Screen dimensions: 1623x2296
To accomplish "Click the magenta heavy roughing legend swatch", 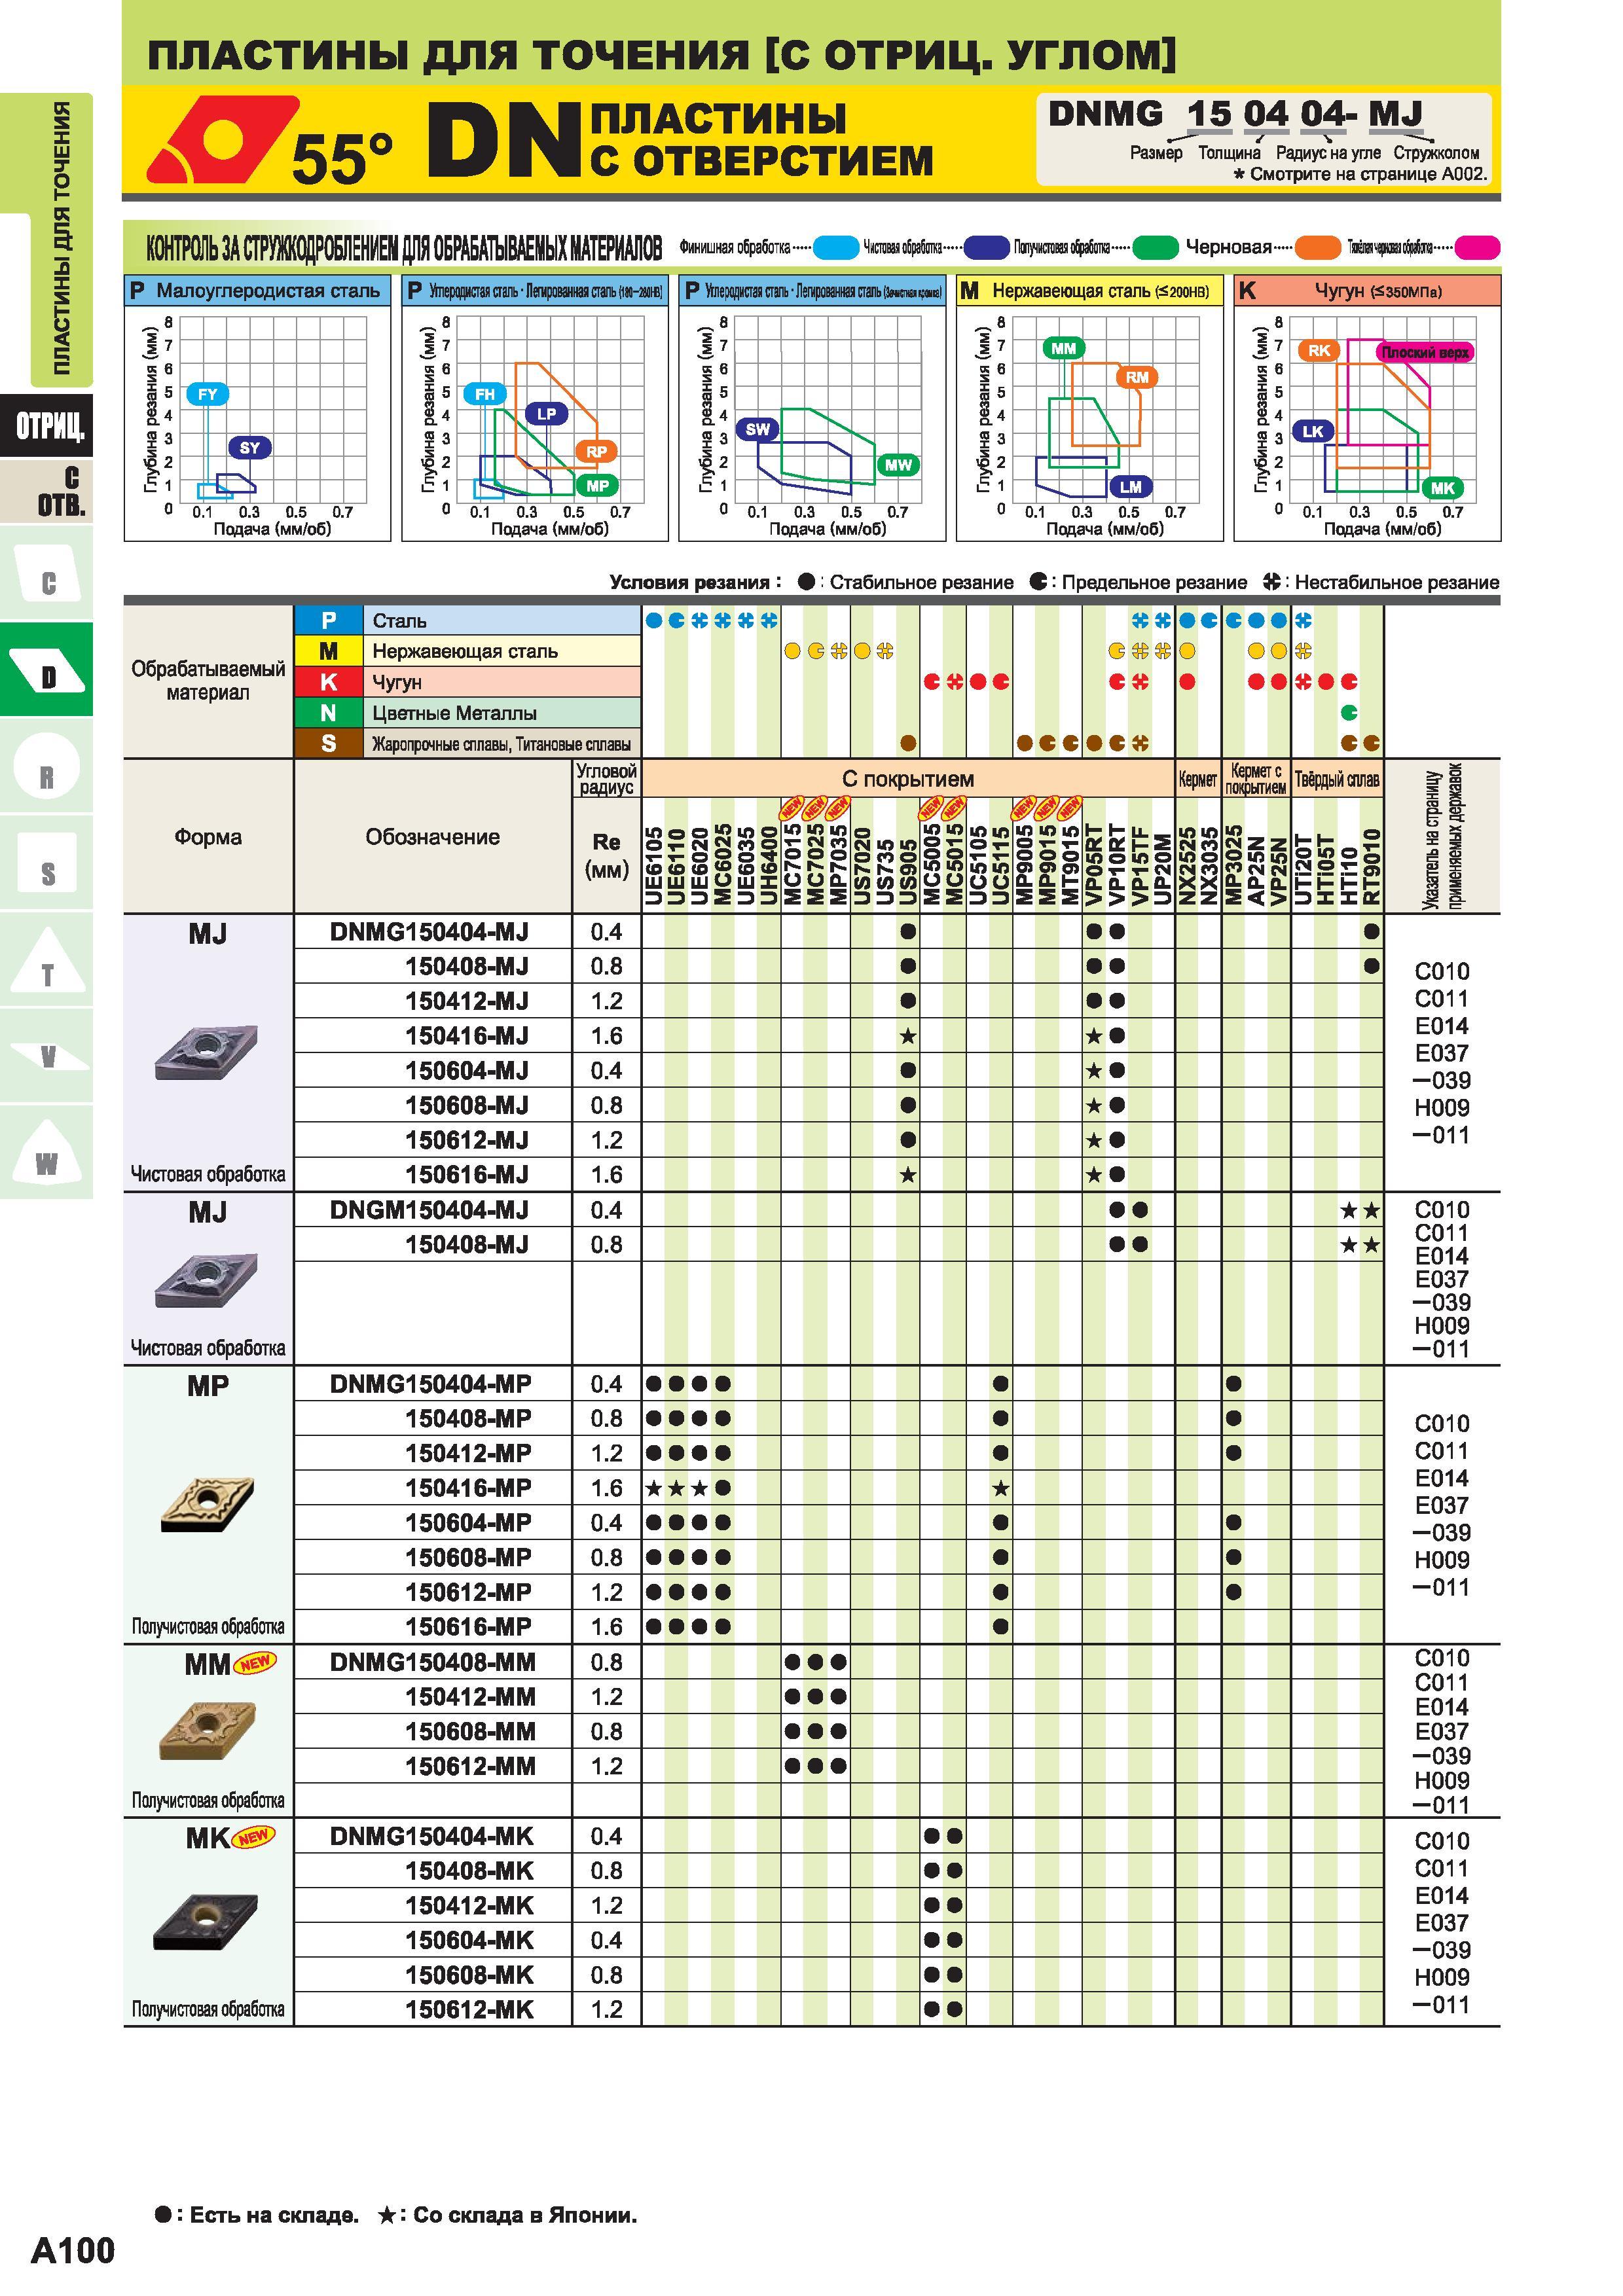I will coord(1477,247).
